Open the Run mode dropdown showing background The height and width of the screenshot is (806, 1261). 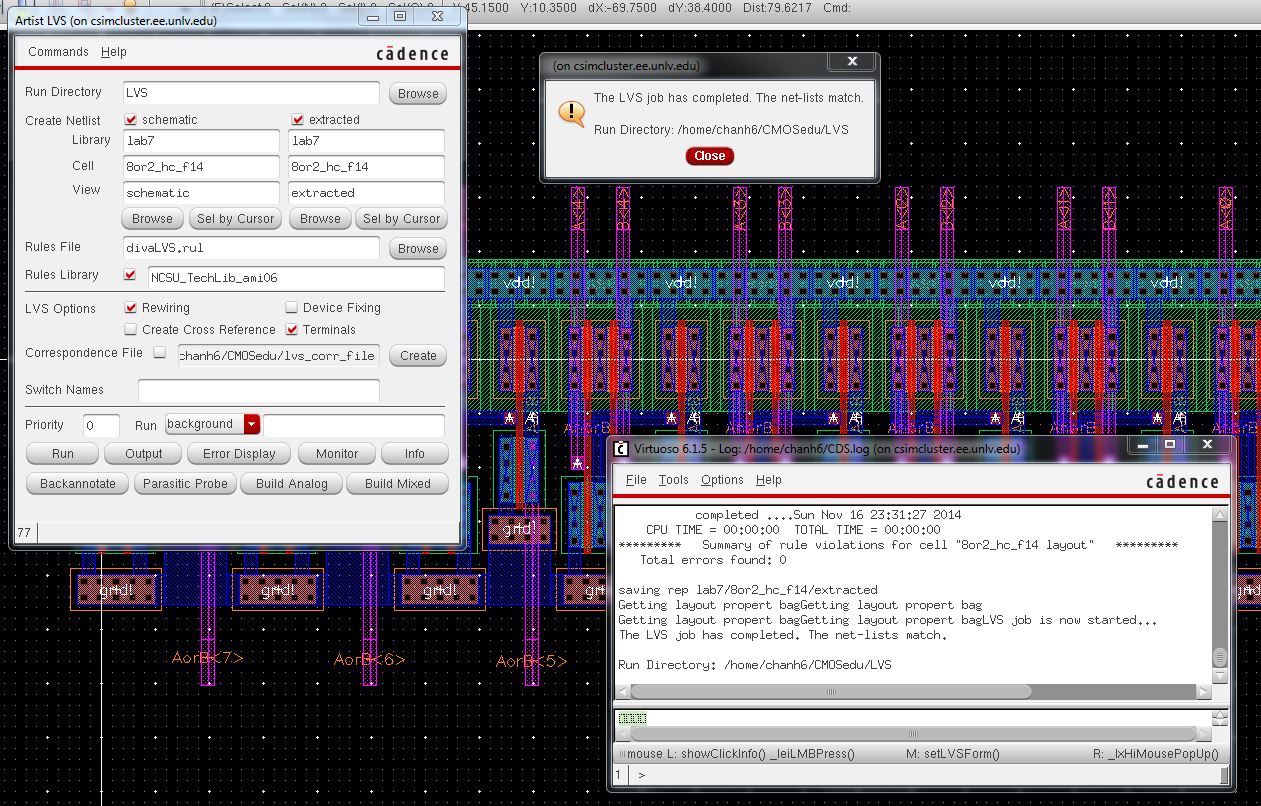249,424
